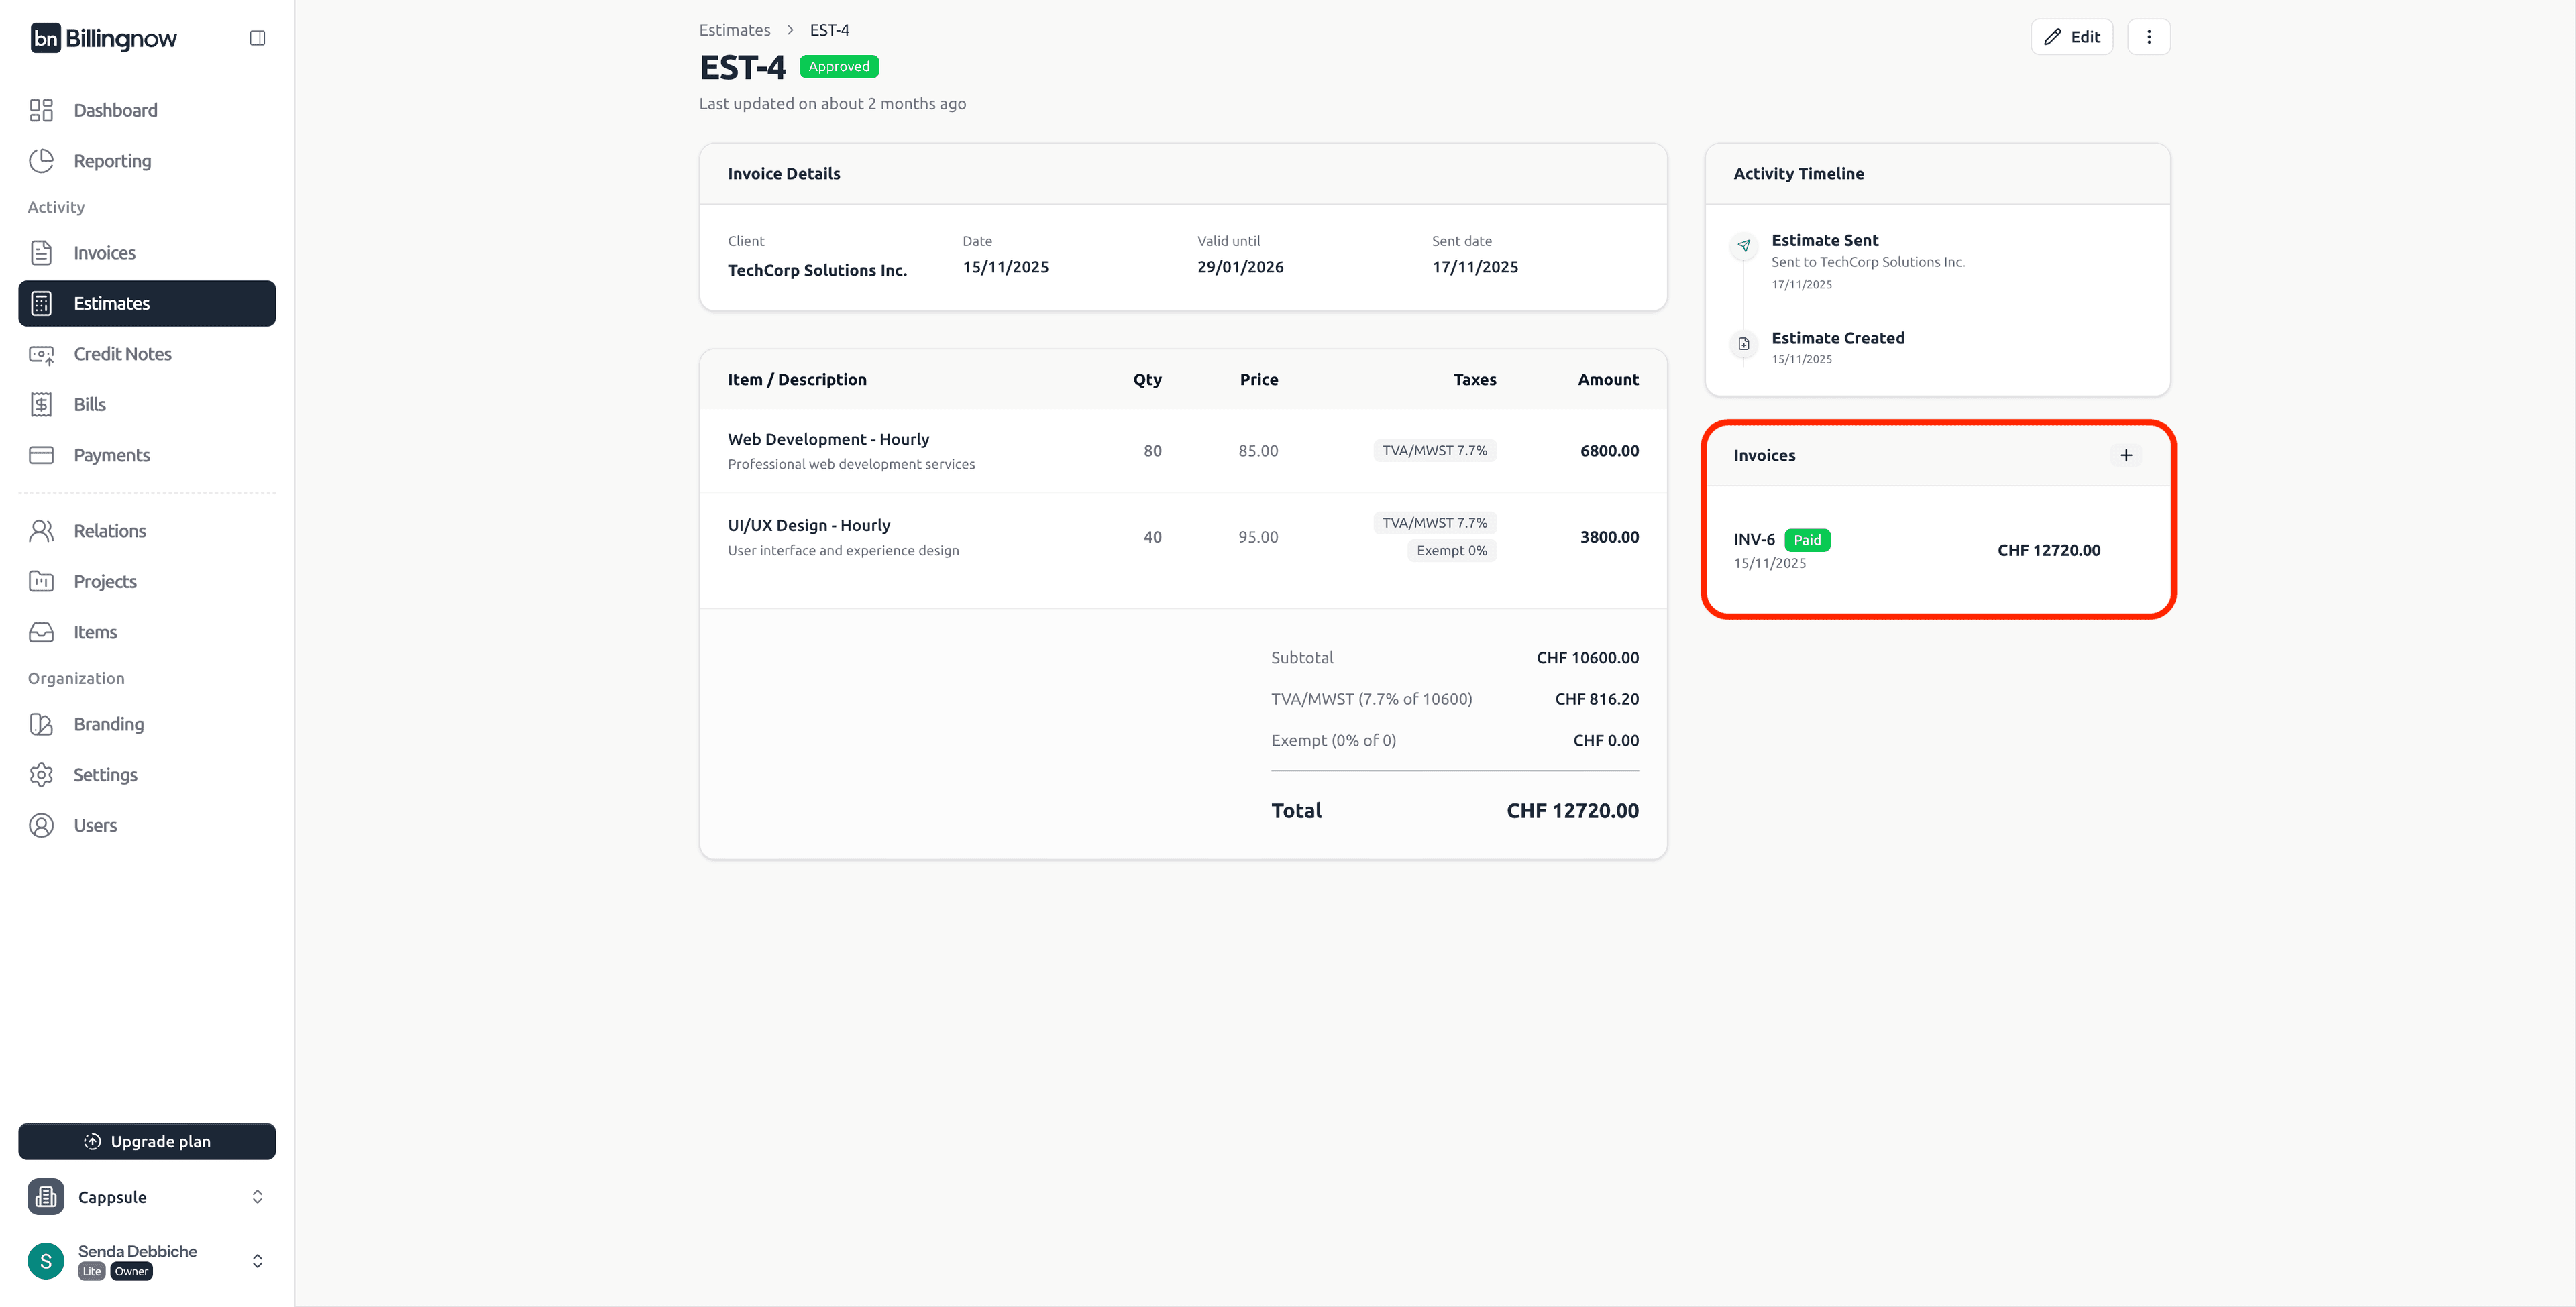Open the Branding settings icon
The height and width of the screenshot is (1307, 2576).
point(41,724)
